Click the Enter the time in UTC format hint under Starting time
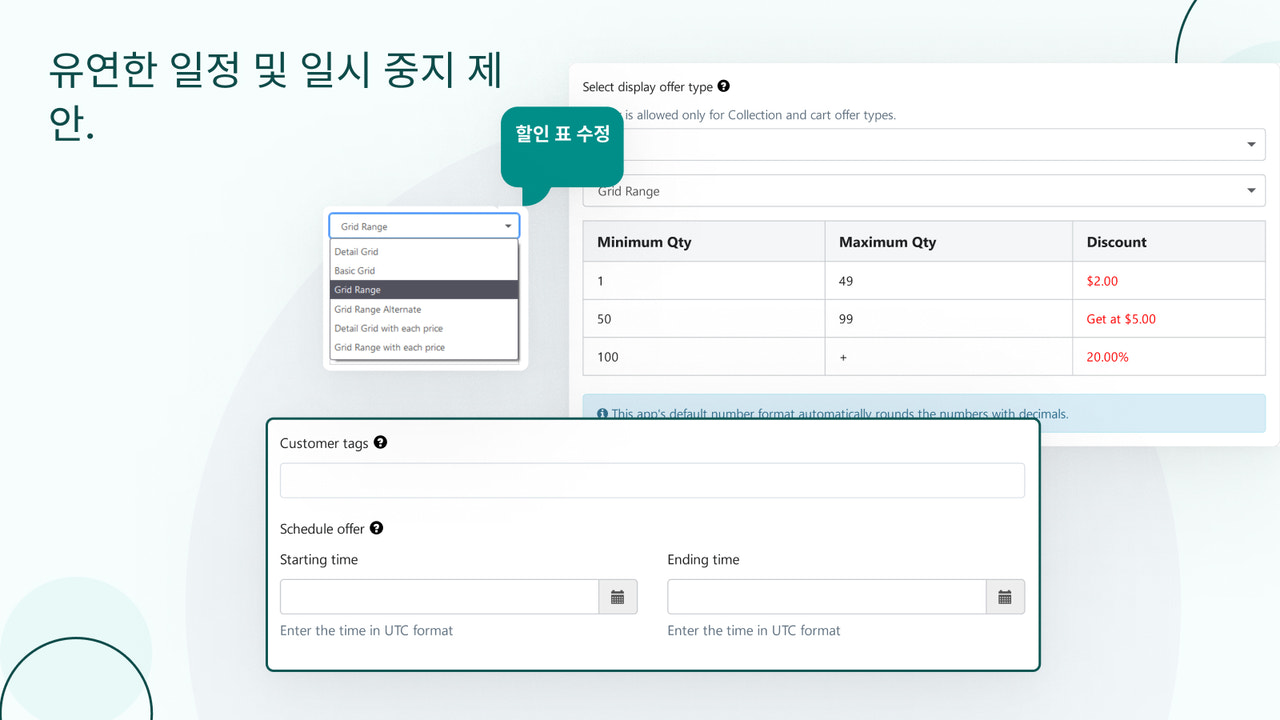 point(366,630)
